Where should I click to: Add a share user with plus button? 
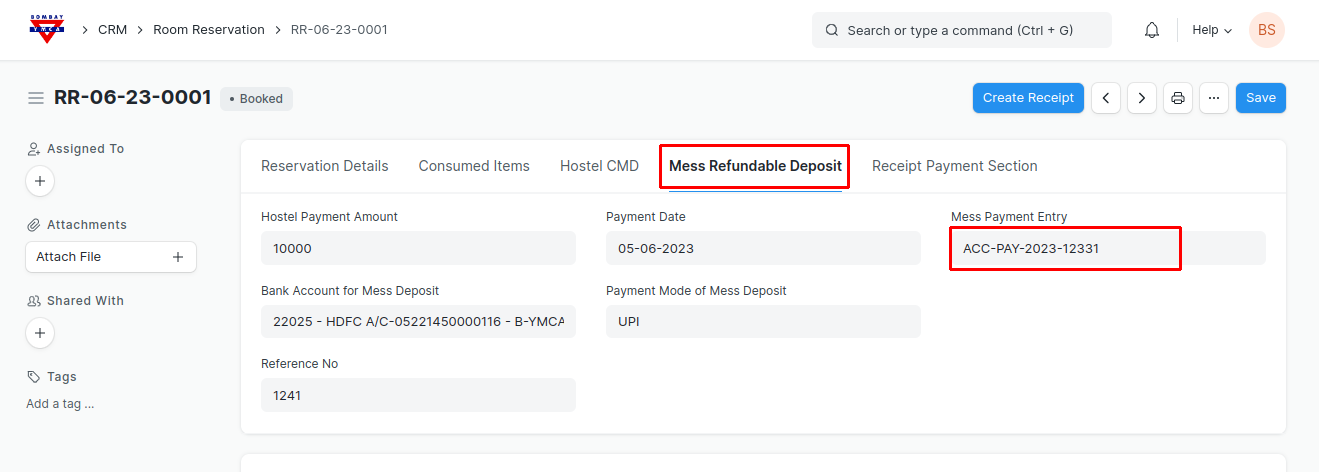[40, 333]
